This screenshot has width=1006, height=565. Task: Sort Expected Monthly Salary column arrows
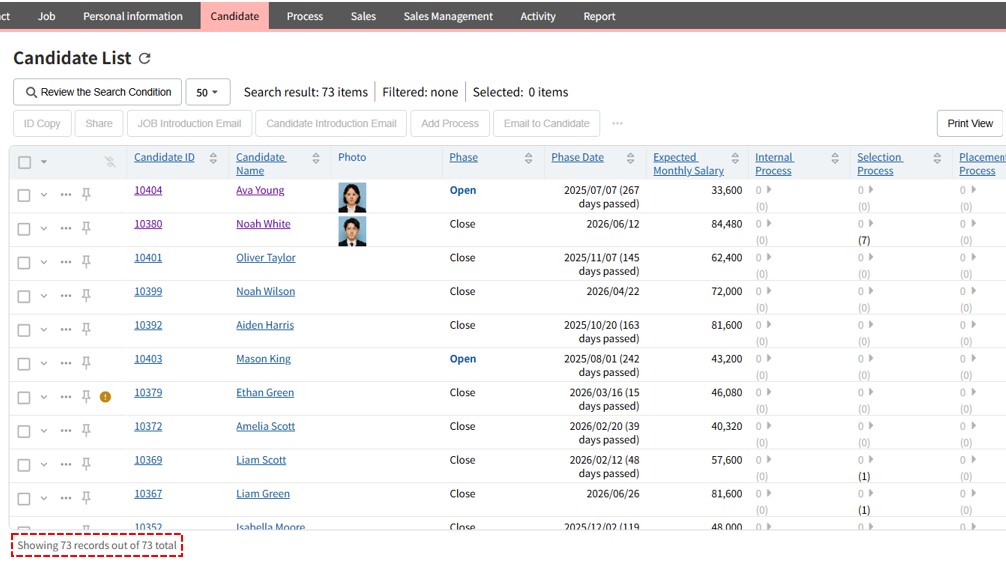coord(735,158)
